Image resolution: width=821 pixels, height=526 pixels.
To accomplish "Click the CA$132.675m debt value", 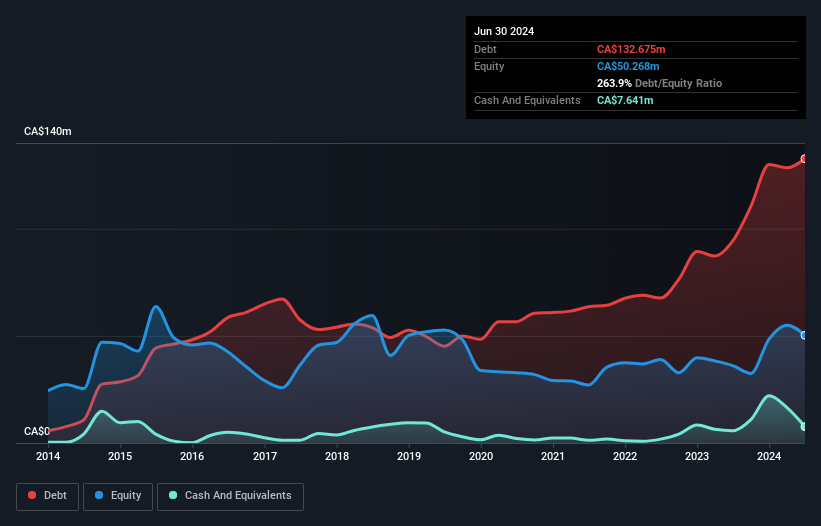I will pyautogui.click(x=631, y=49).
